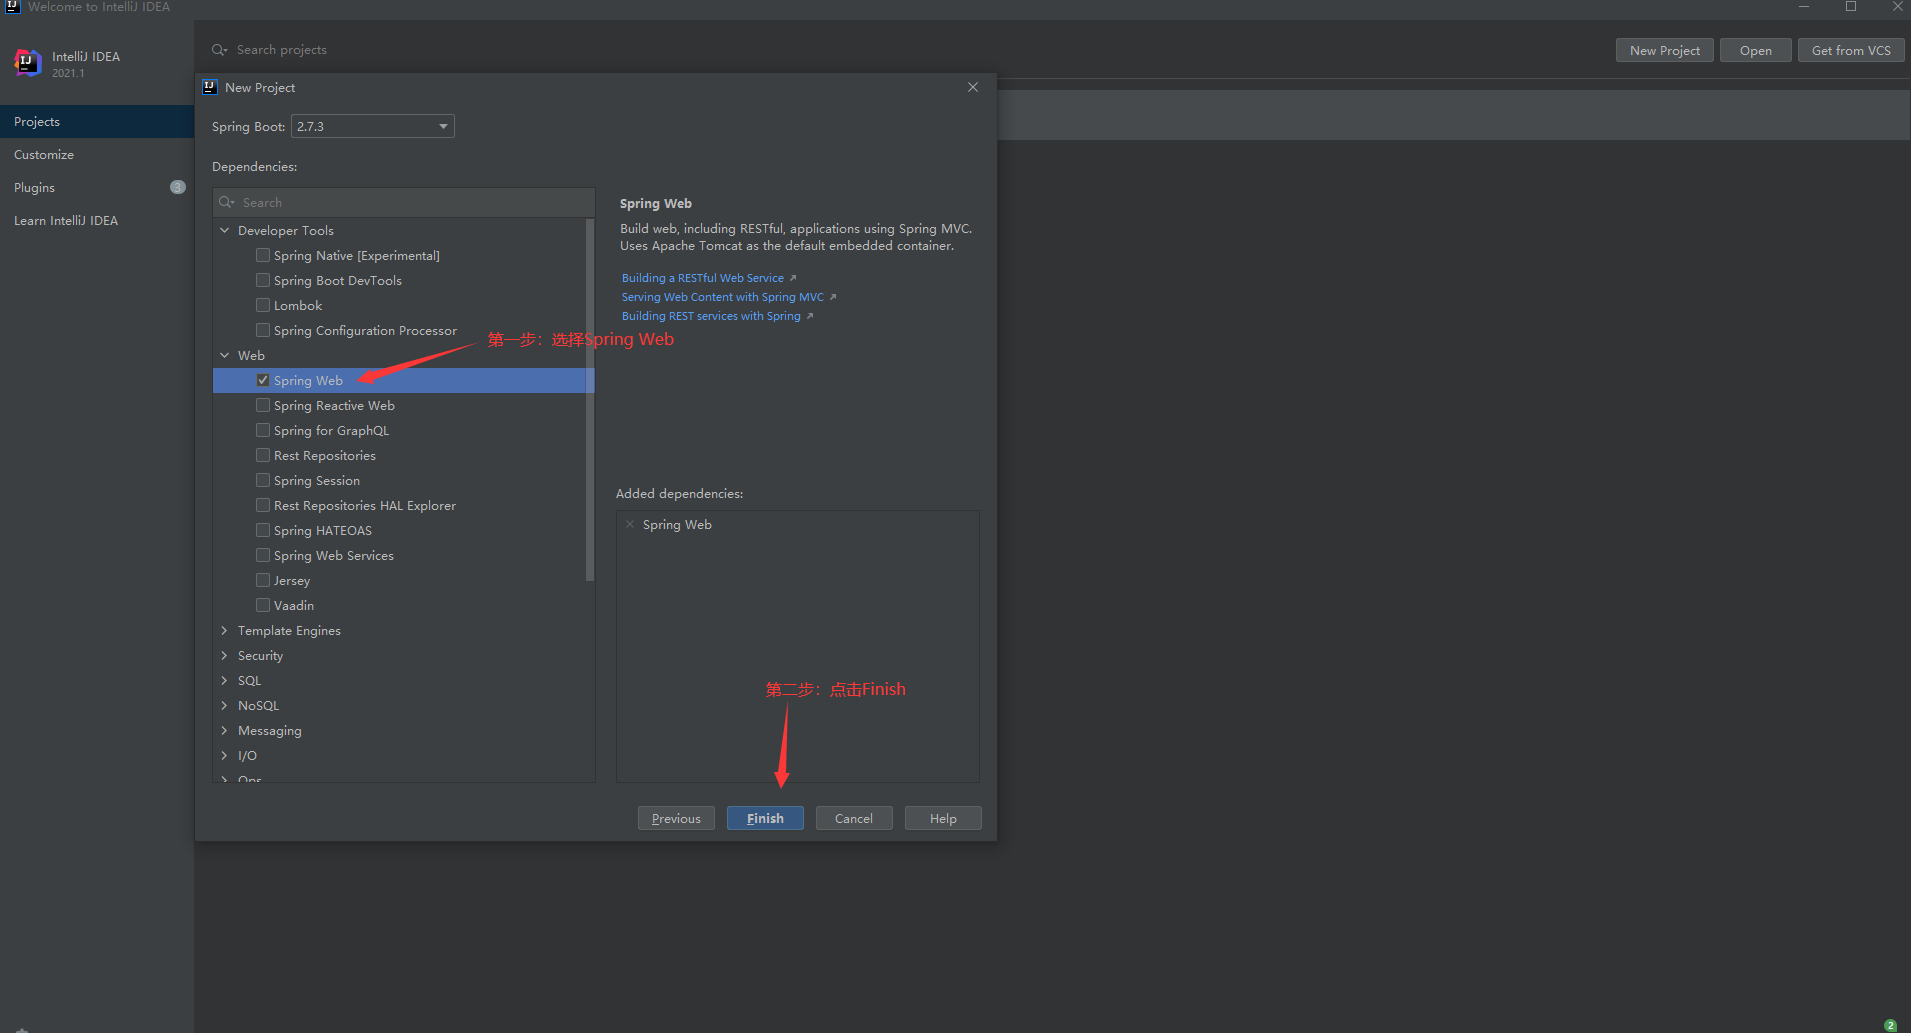Open the Customize section in sidebar
1911x1033 pixels.
[x=44, y=155]
